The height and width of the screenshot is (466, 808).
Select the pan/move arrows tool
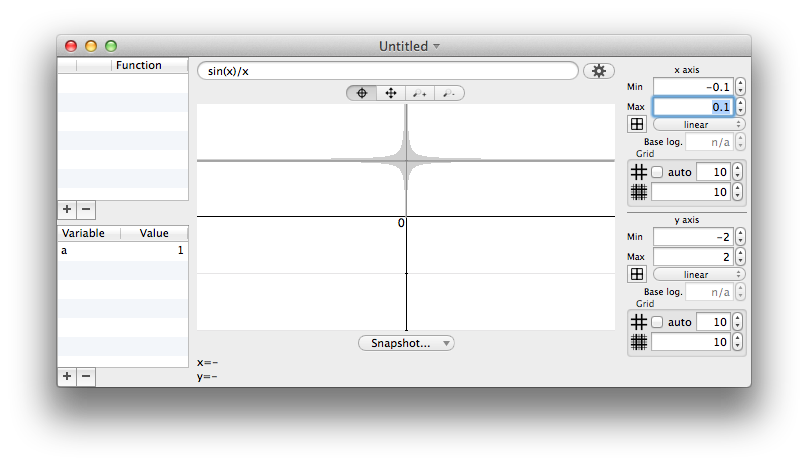tap(391, 93)
